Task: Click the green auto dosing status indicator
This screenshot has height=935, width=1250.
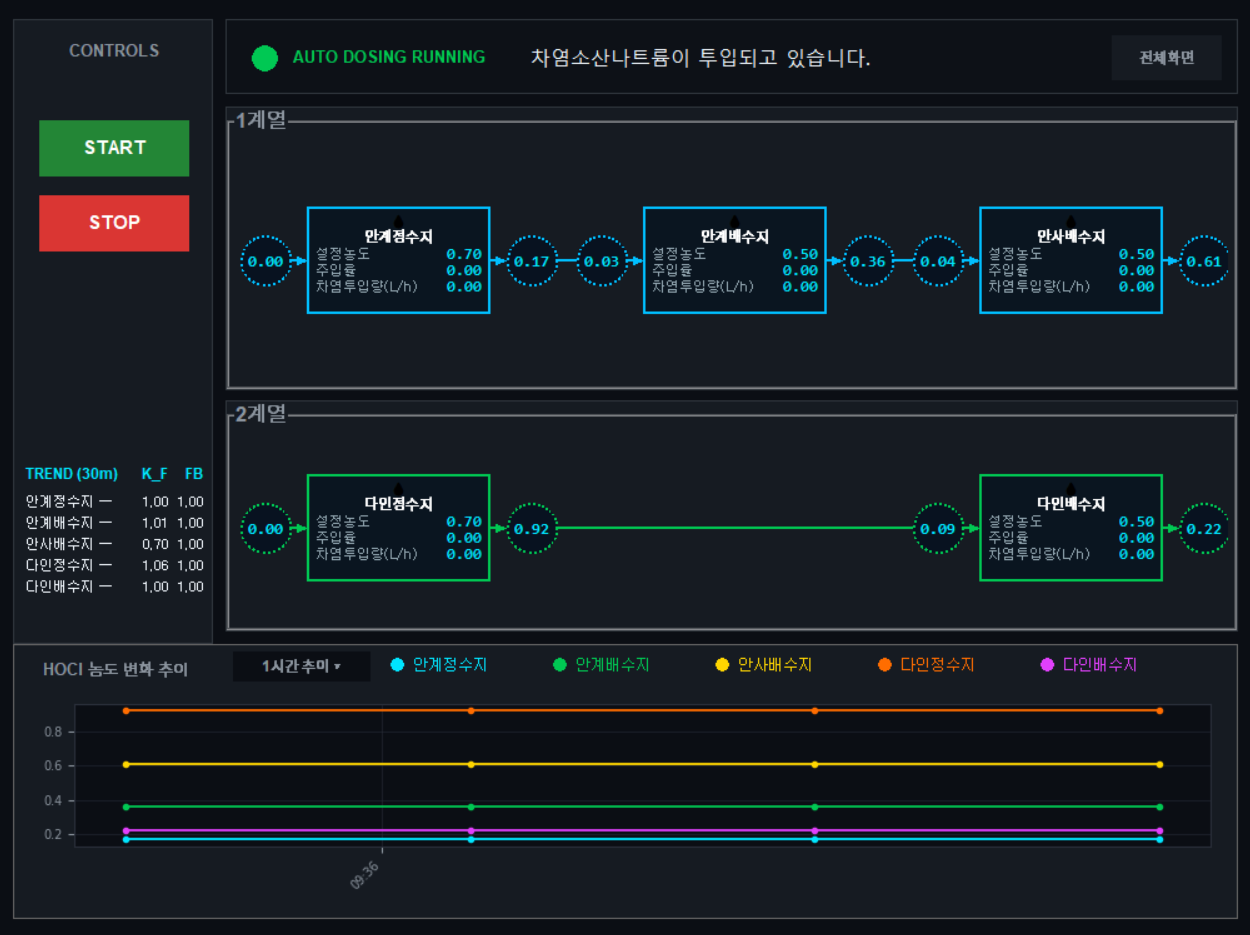Action: click(x=264, y=58)
